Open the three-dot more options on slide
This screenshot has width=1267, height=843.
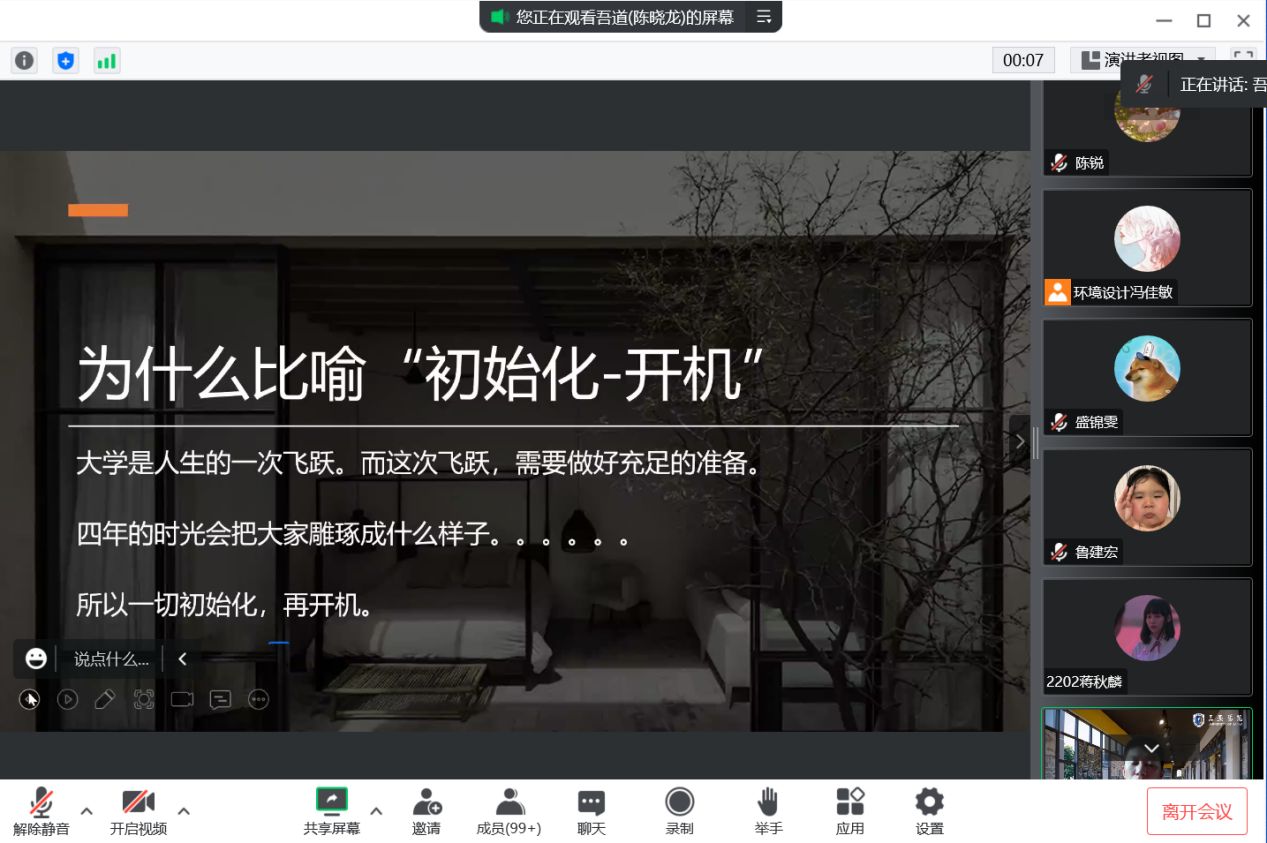coord(258,699)
